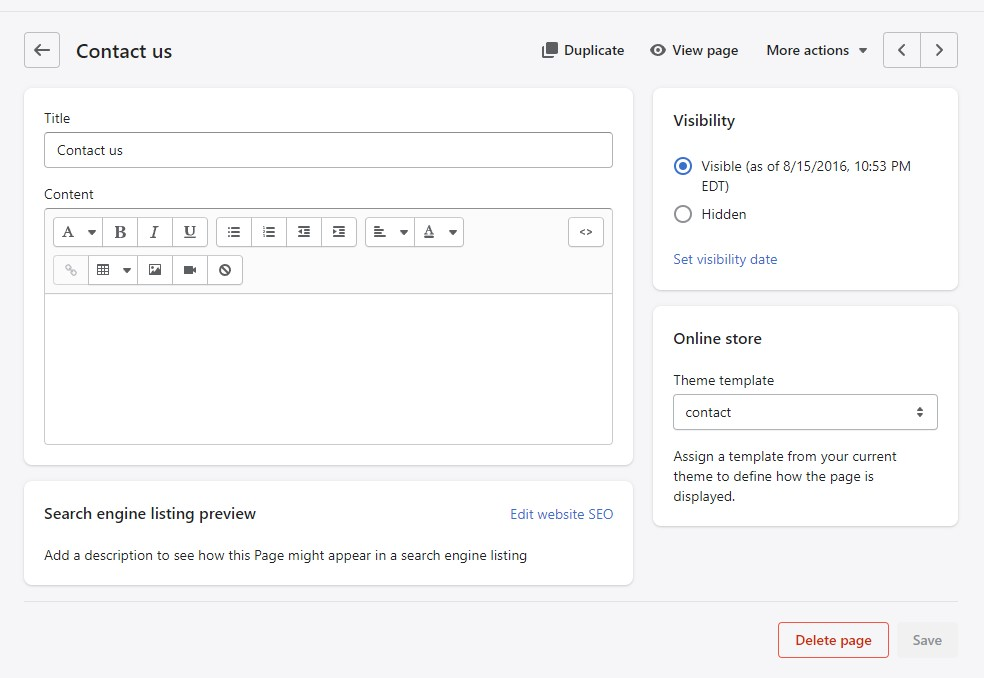Select the Visible radio option

[683, 166]
